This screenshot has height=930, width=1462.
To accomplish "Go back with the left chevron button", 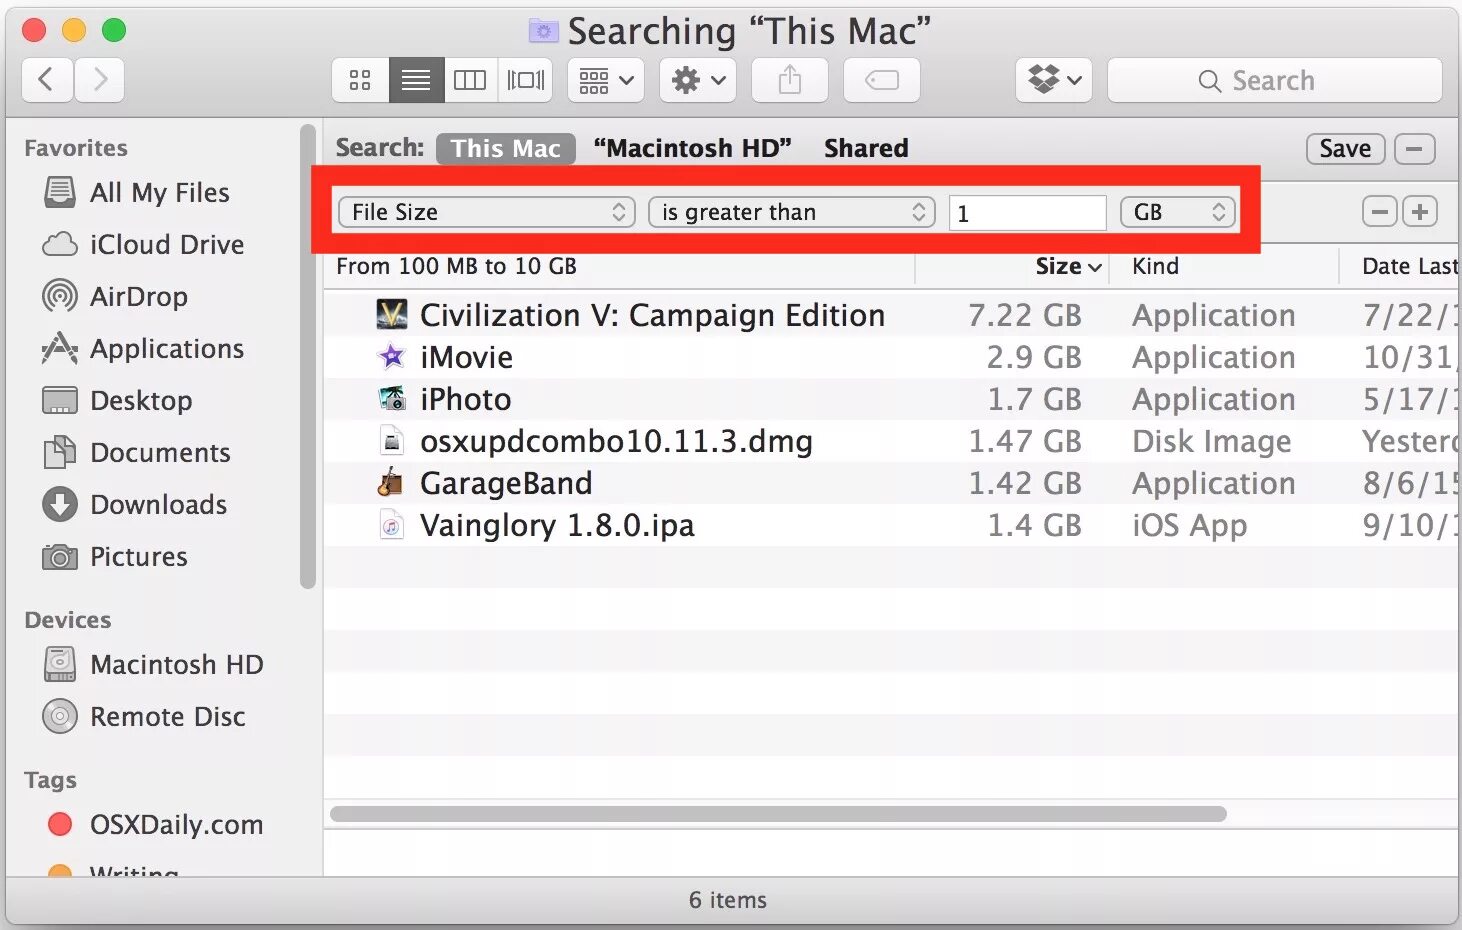I will click(47, 80).
